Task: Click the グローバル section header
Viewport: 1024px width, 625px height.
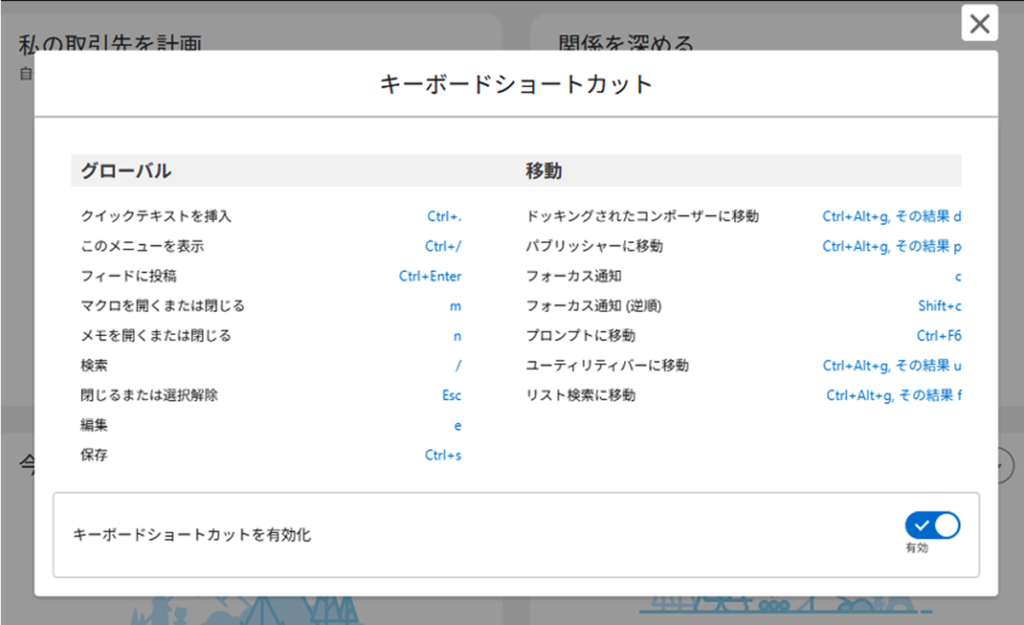Action: (126, 171)
